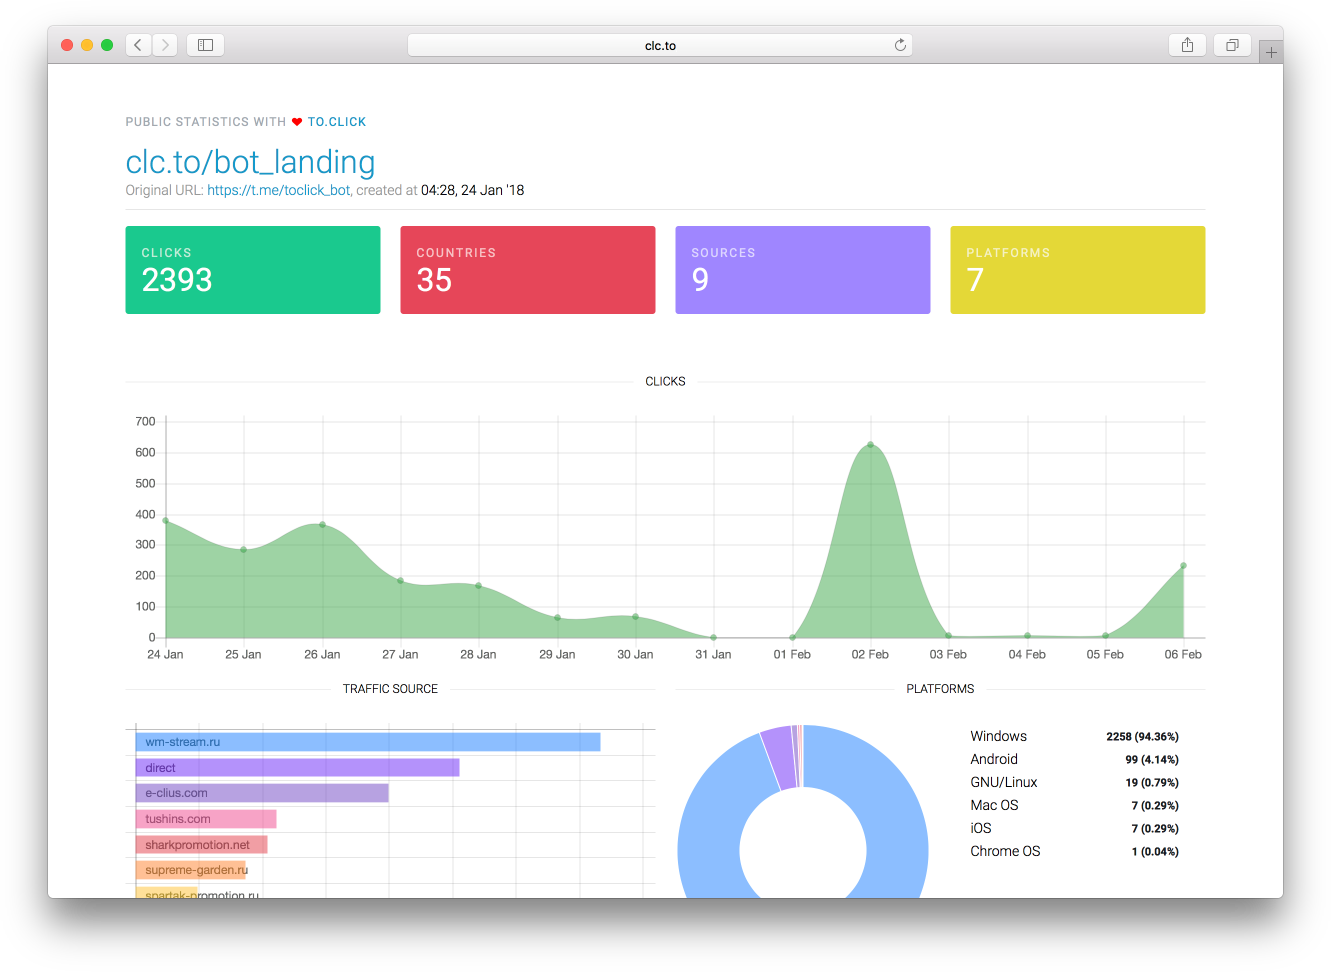Go back with the Safari back arrow
Viewport: 1331px width, 972px height.
[138, 45]
